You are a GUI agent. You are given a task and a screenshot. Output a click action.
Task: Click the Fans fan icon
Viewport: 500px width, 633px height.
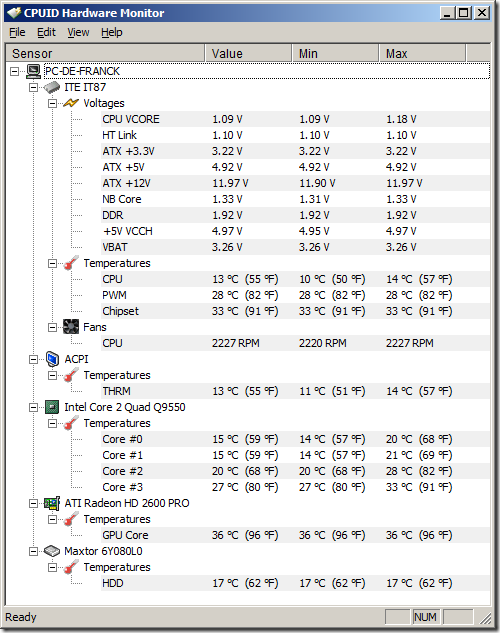(x=71, y=327)
